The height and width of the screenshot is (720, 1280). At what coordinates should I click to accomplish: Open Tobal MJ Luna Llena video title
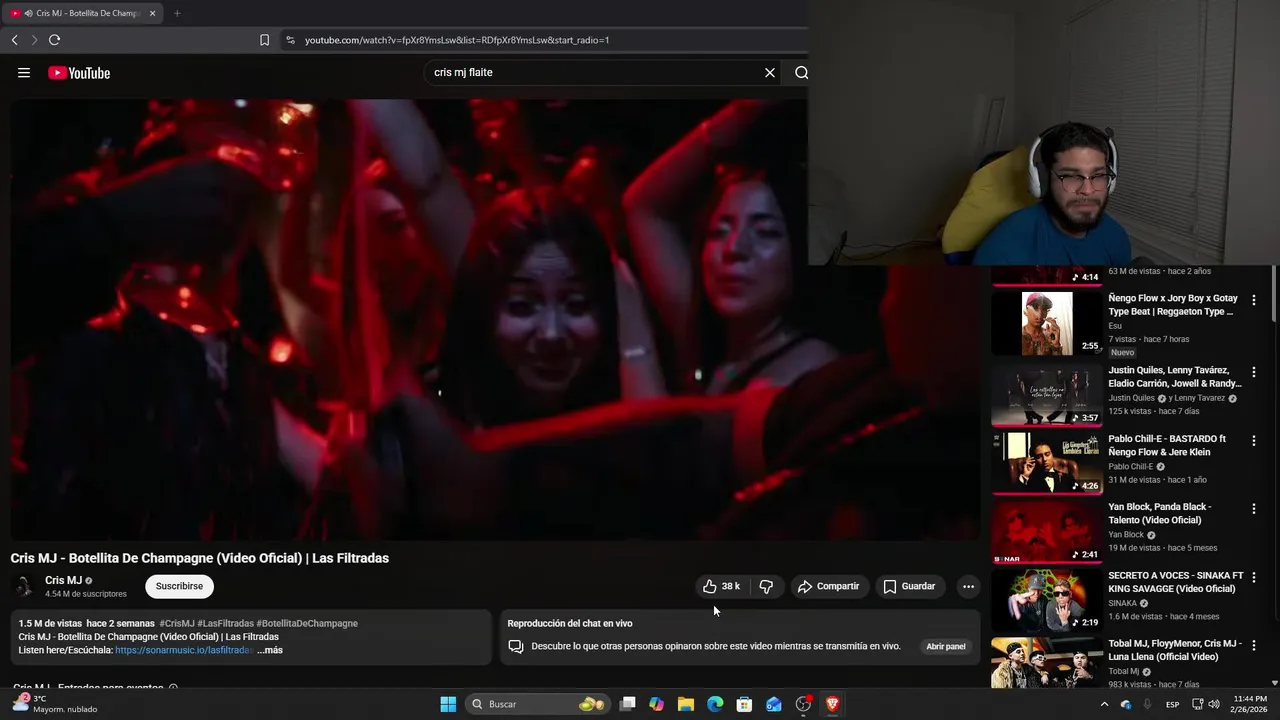click(x=1174, y=650)
